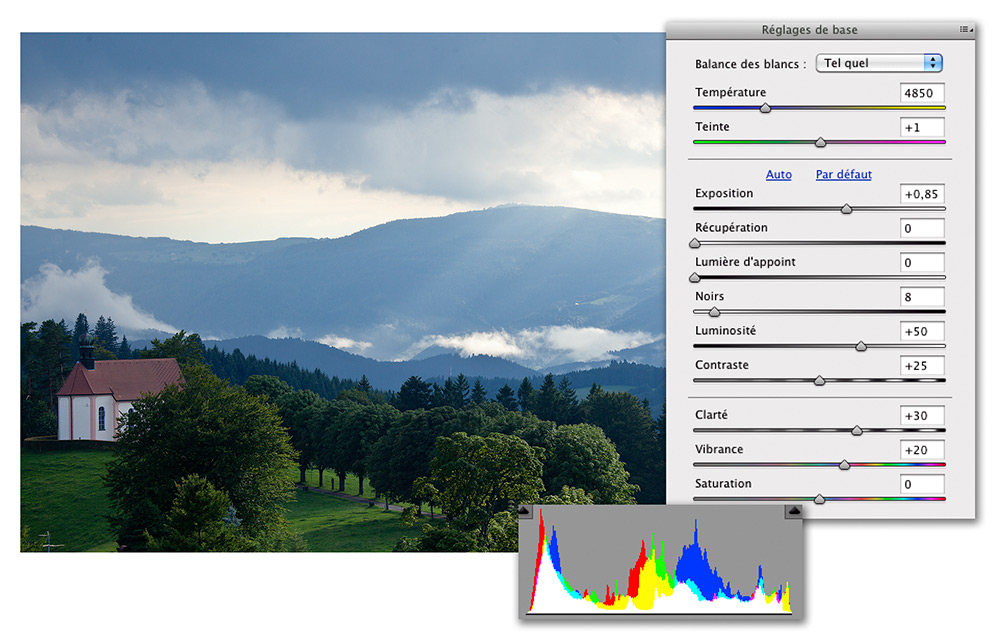Viewport: 1000px width, 642px height.
Task: Click the "Clarté" label
Action: pos(711,415)
